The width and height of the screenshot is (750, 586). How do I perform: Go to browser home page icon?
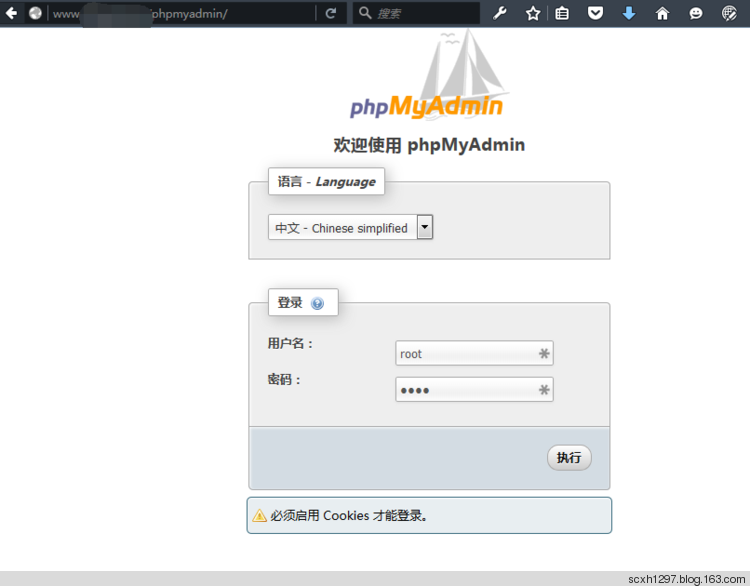tap(662, 13)
